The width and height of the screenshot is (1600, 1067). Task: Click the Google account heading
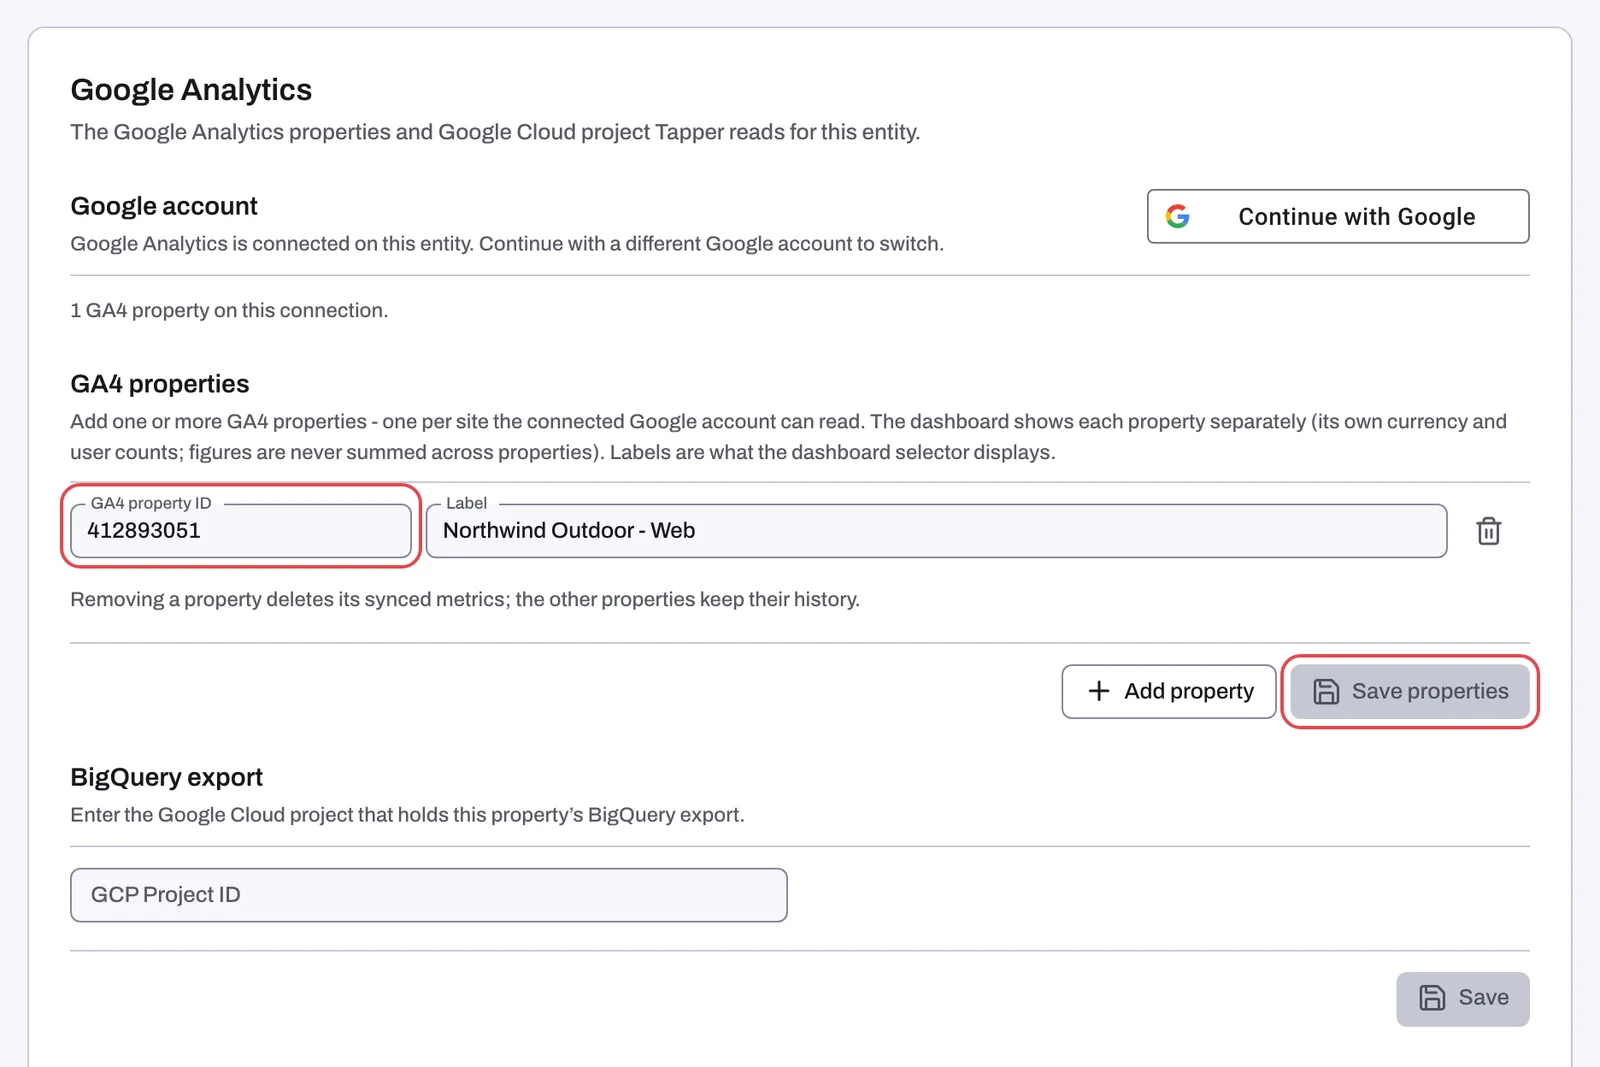pyautogui.click(x=164, y=206)
